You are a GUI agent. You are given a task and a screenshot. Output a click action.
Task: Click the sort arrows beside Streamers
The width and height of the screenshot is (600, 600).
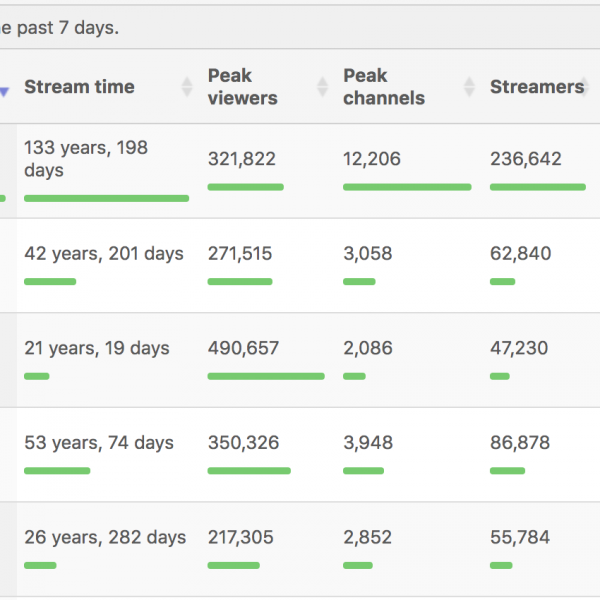[593, 87]
